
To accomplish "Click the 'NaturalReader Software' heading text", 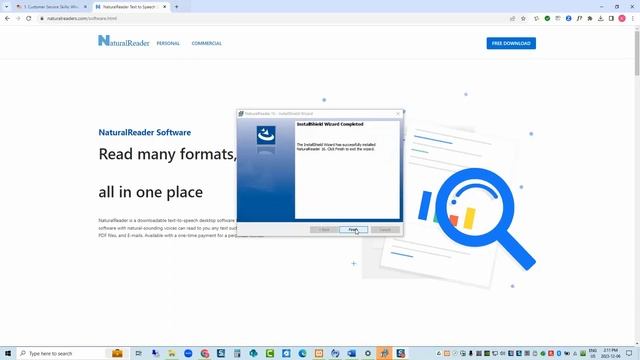I will click(144, 132).
